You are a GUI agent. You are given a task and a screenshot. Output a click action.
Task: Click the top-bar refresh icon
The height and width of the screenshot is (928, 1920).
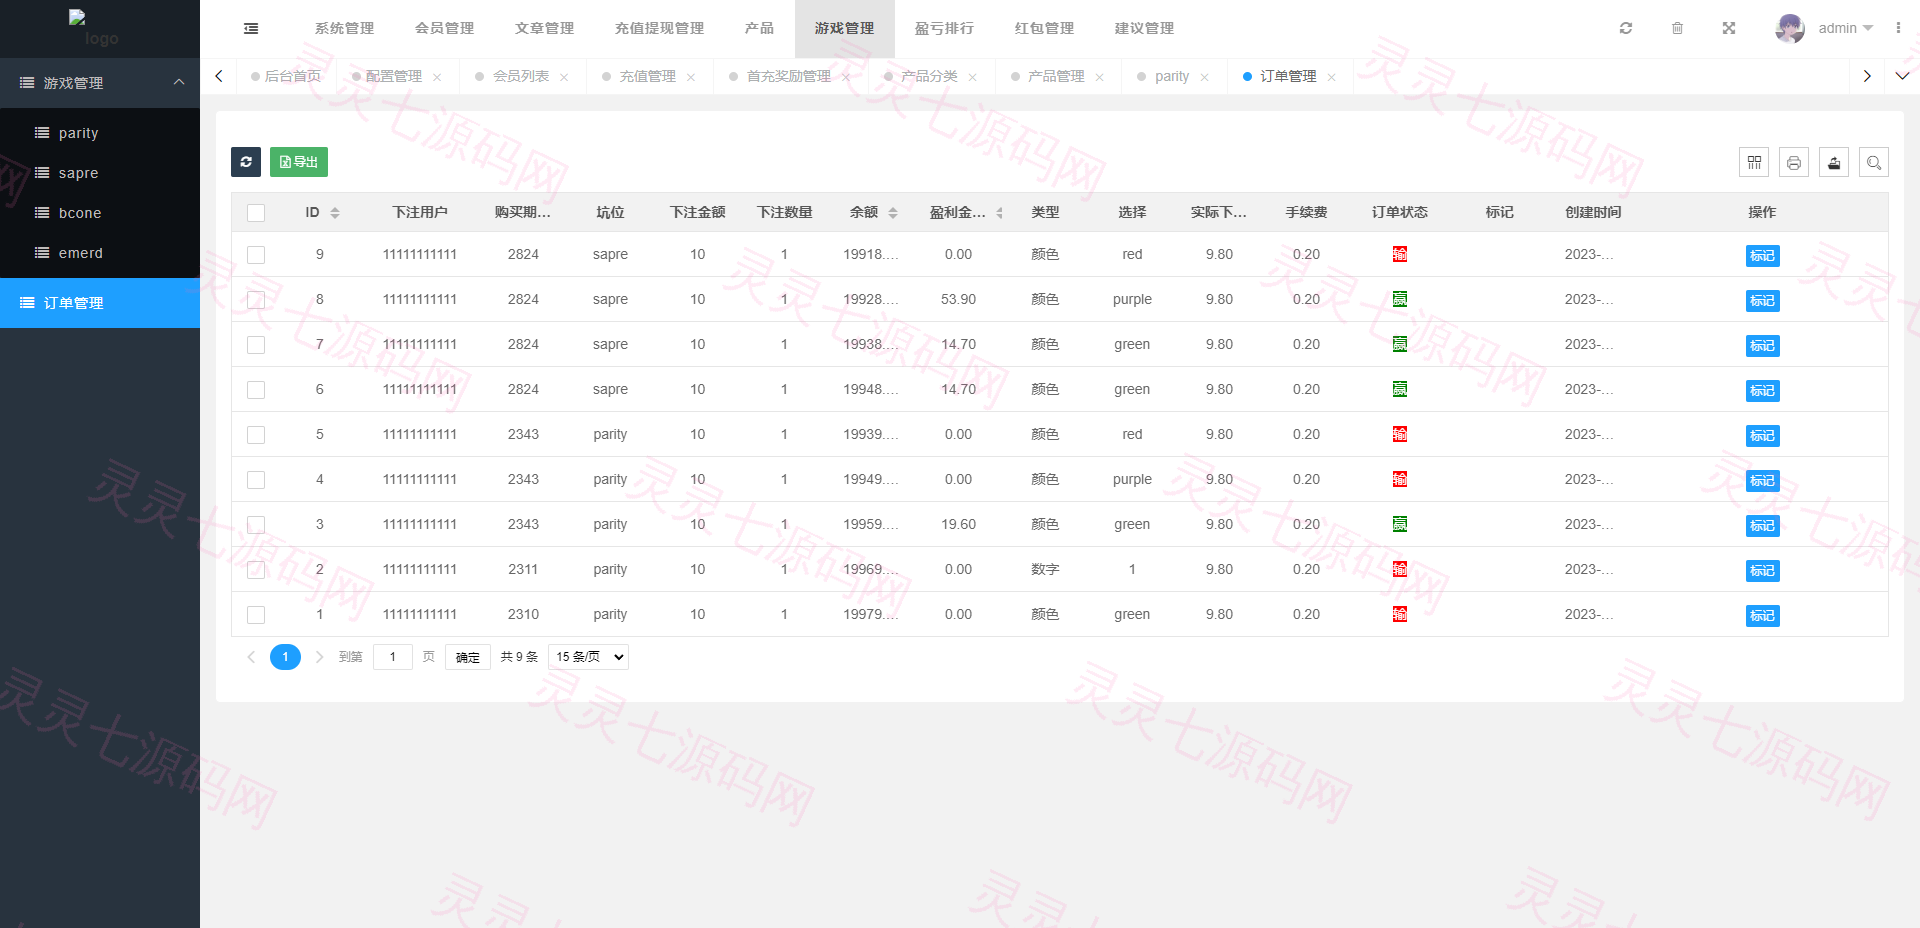pos(1626,28)
